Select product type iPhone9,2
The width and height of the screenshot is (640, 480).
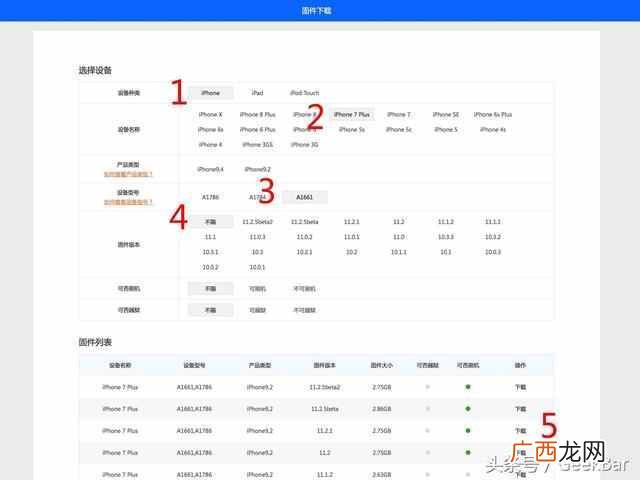258,169
